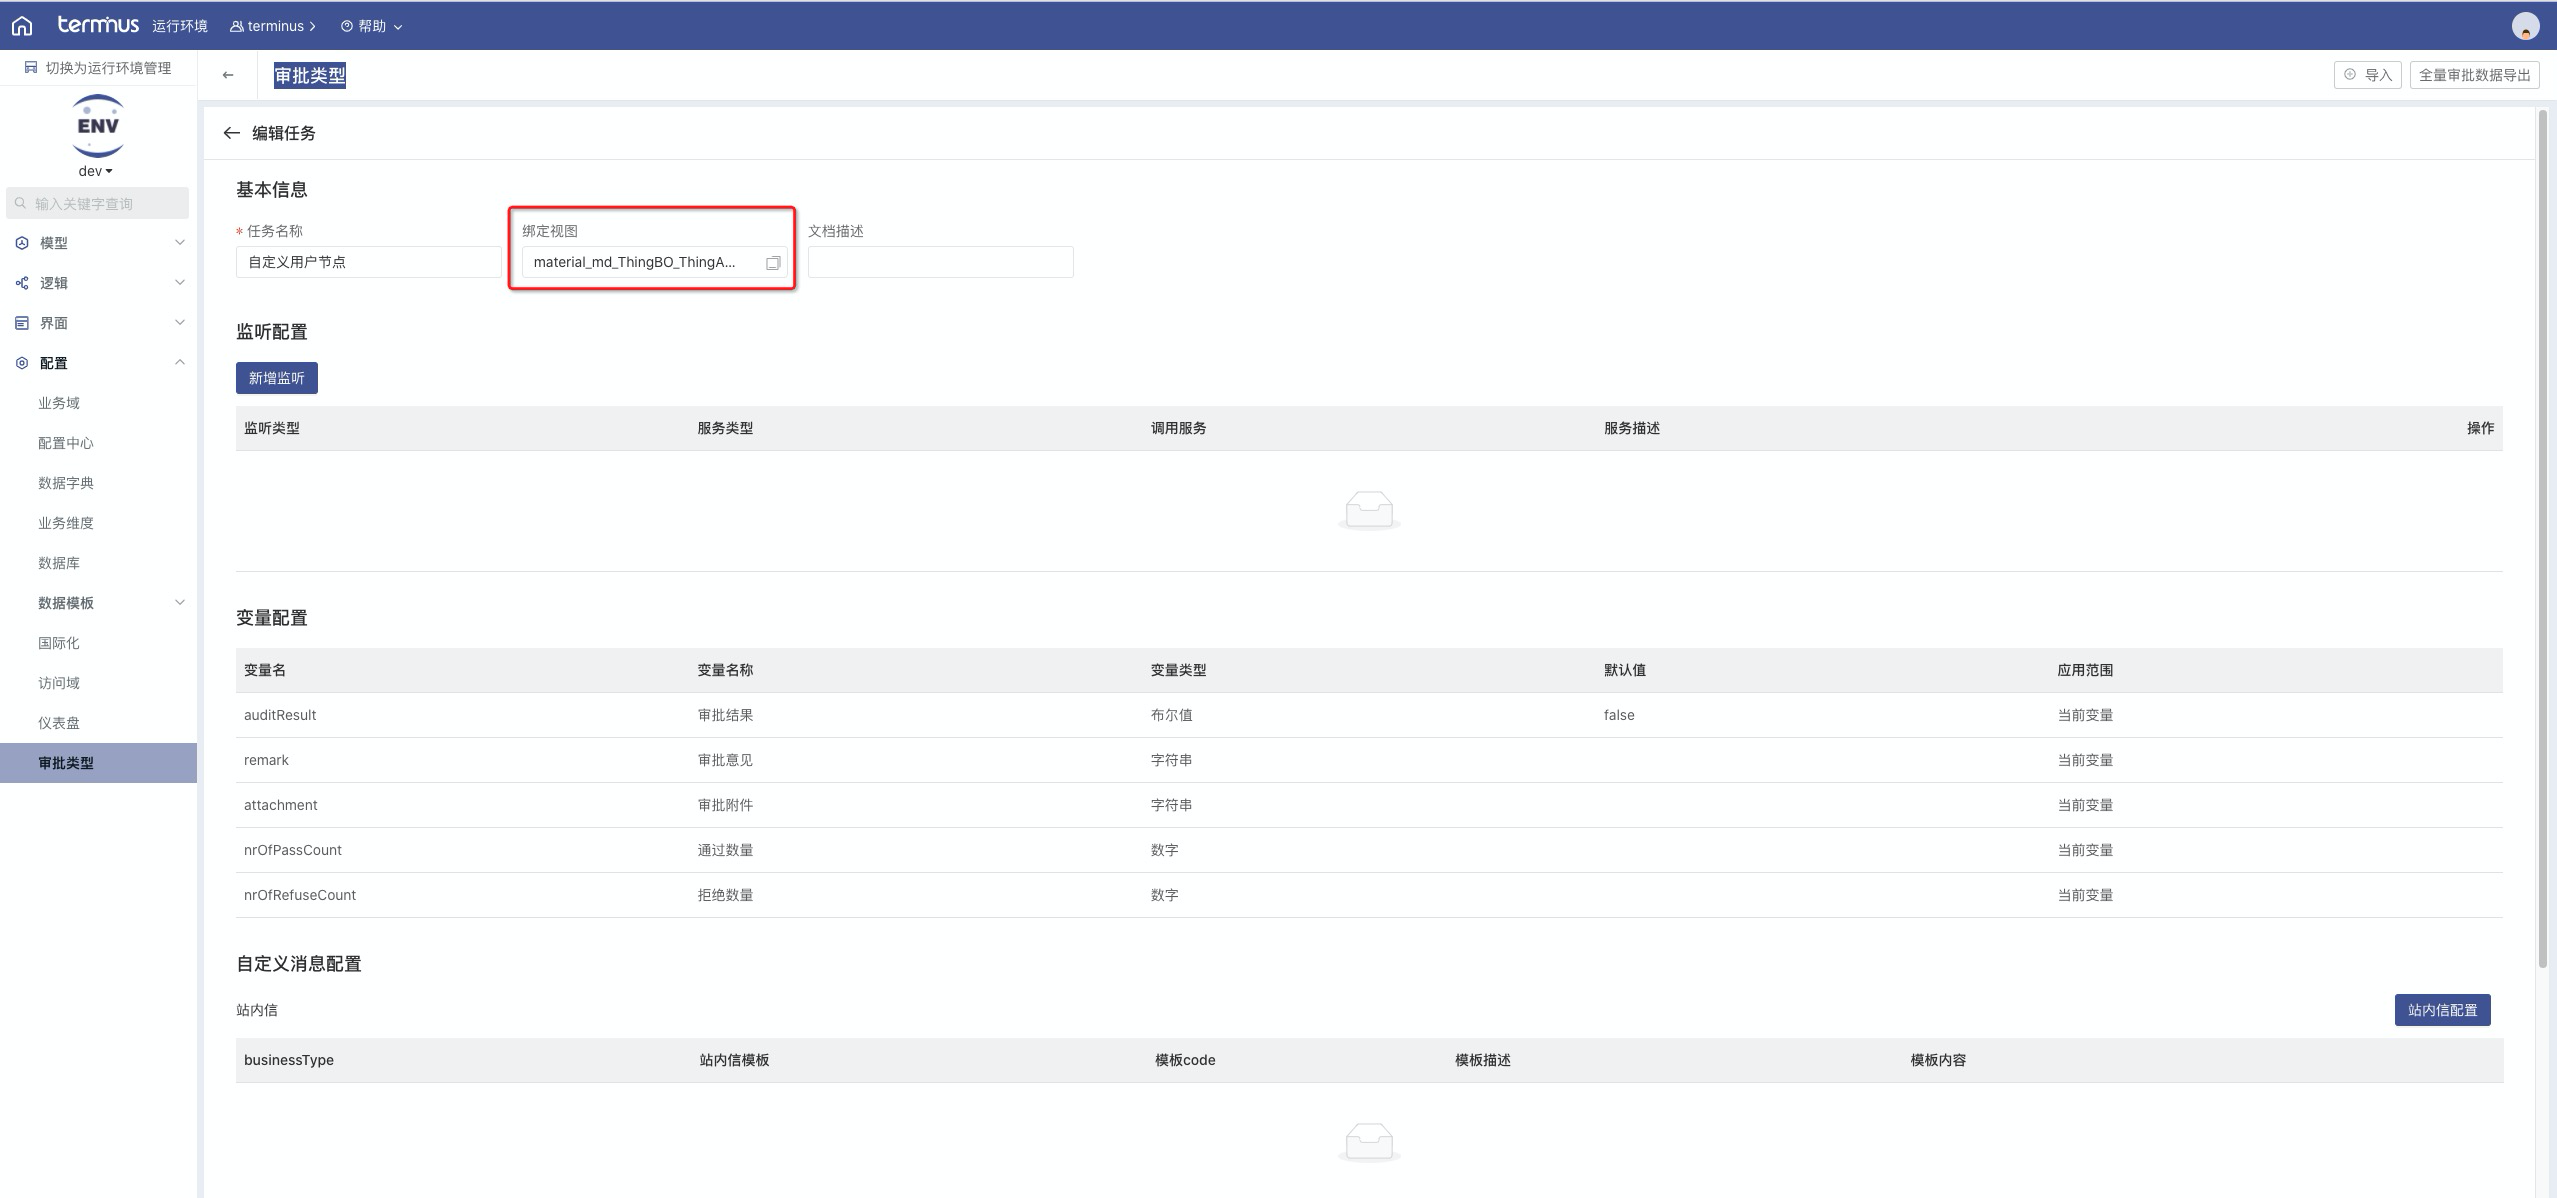This screenshot has height=1198, width=2557.
Task: Click the 全量审批数据导出 button
Action: [2474, 75]
